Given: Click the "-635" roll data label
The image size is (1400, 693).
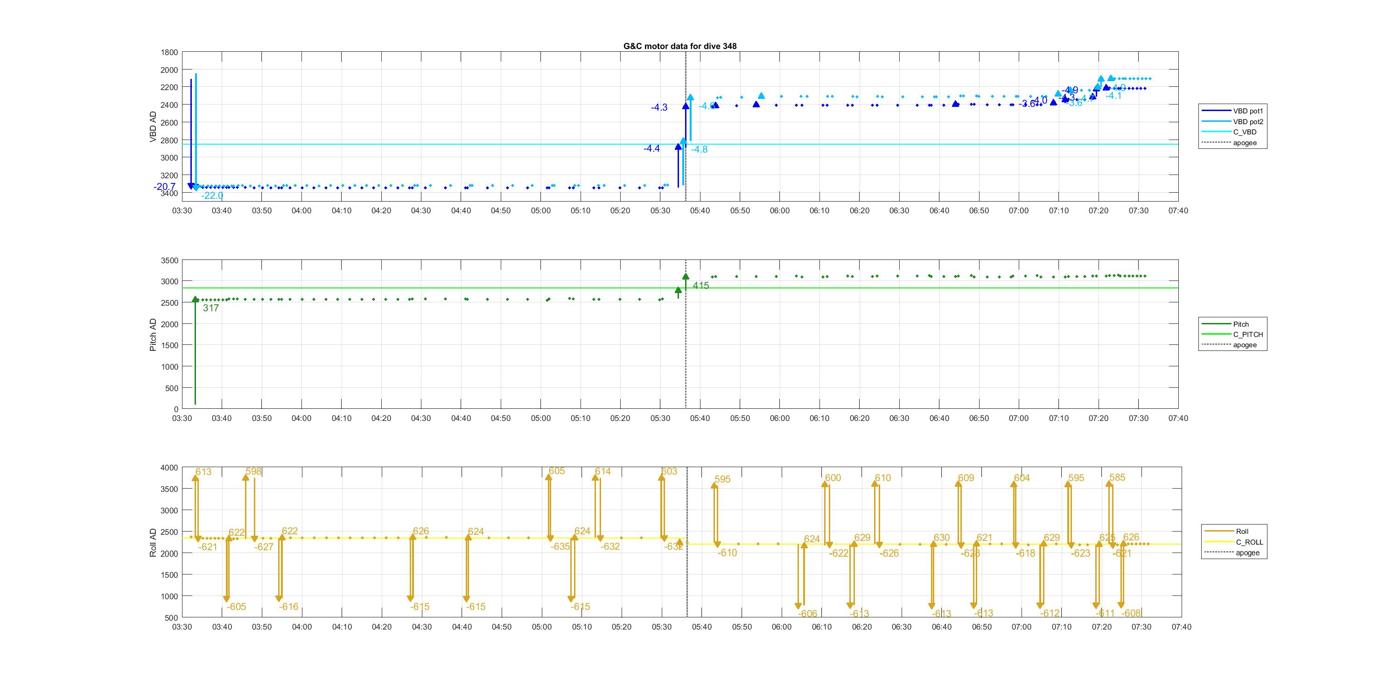Looking at the screenshot, I should pos(560,546).
